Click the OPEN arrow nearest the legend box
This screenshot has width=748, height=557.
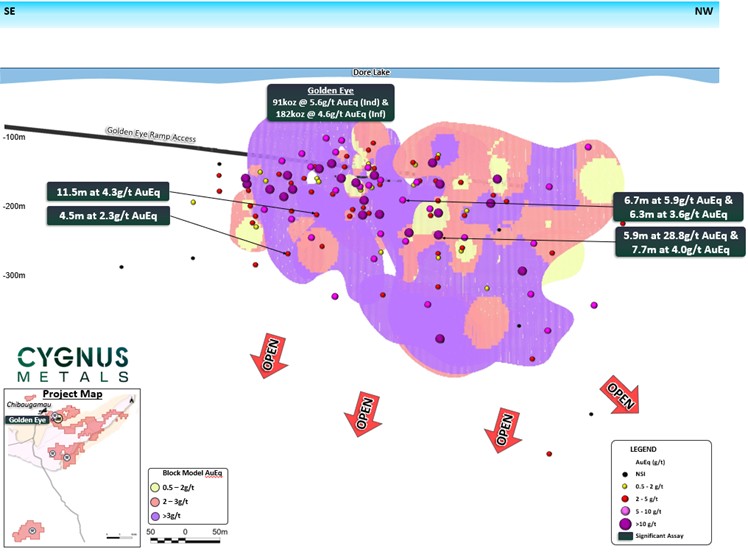pyautogui.click(x=620, y=393)
